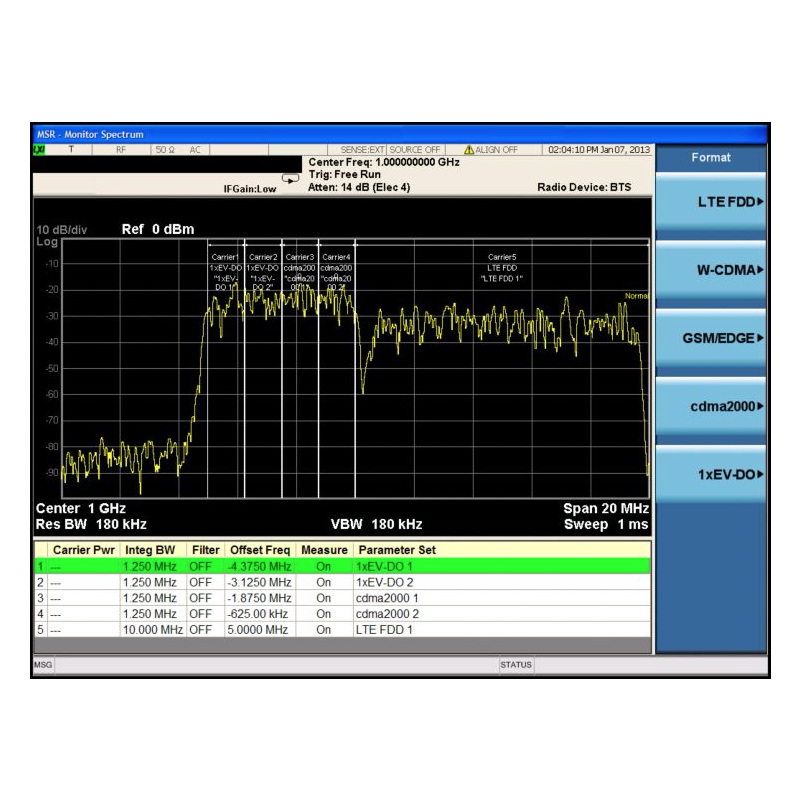Click the Carrier5 LTE FDD label
Screen dimensions: 800x800
point(502,267)
